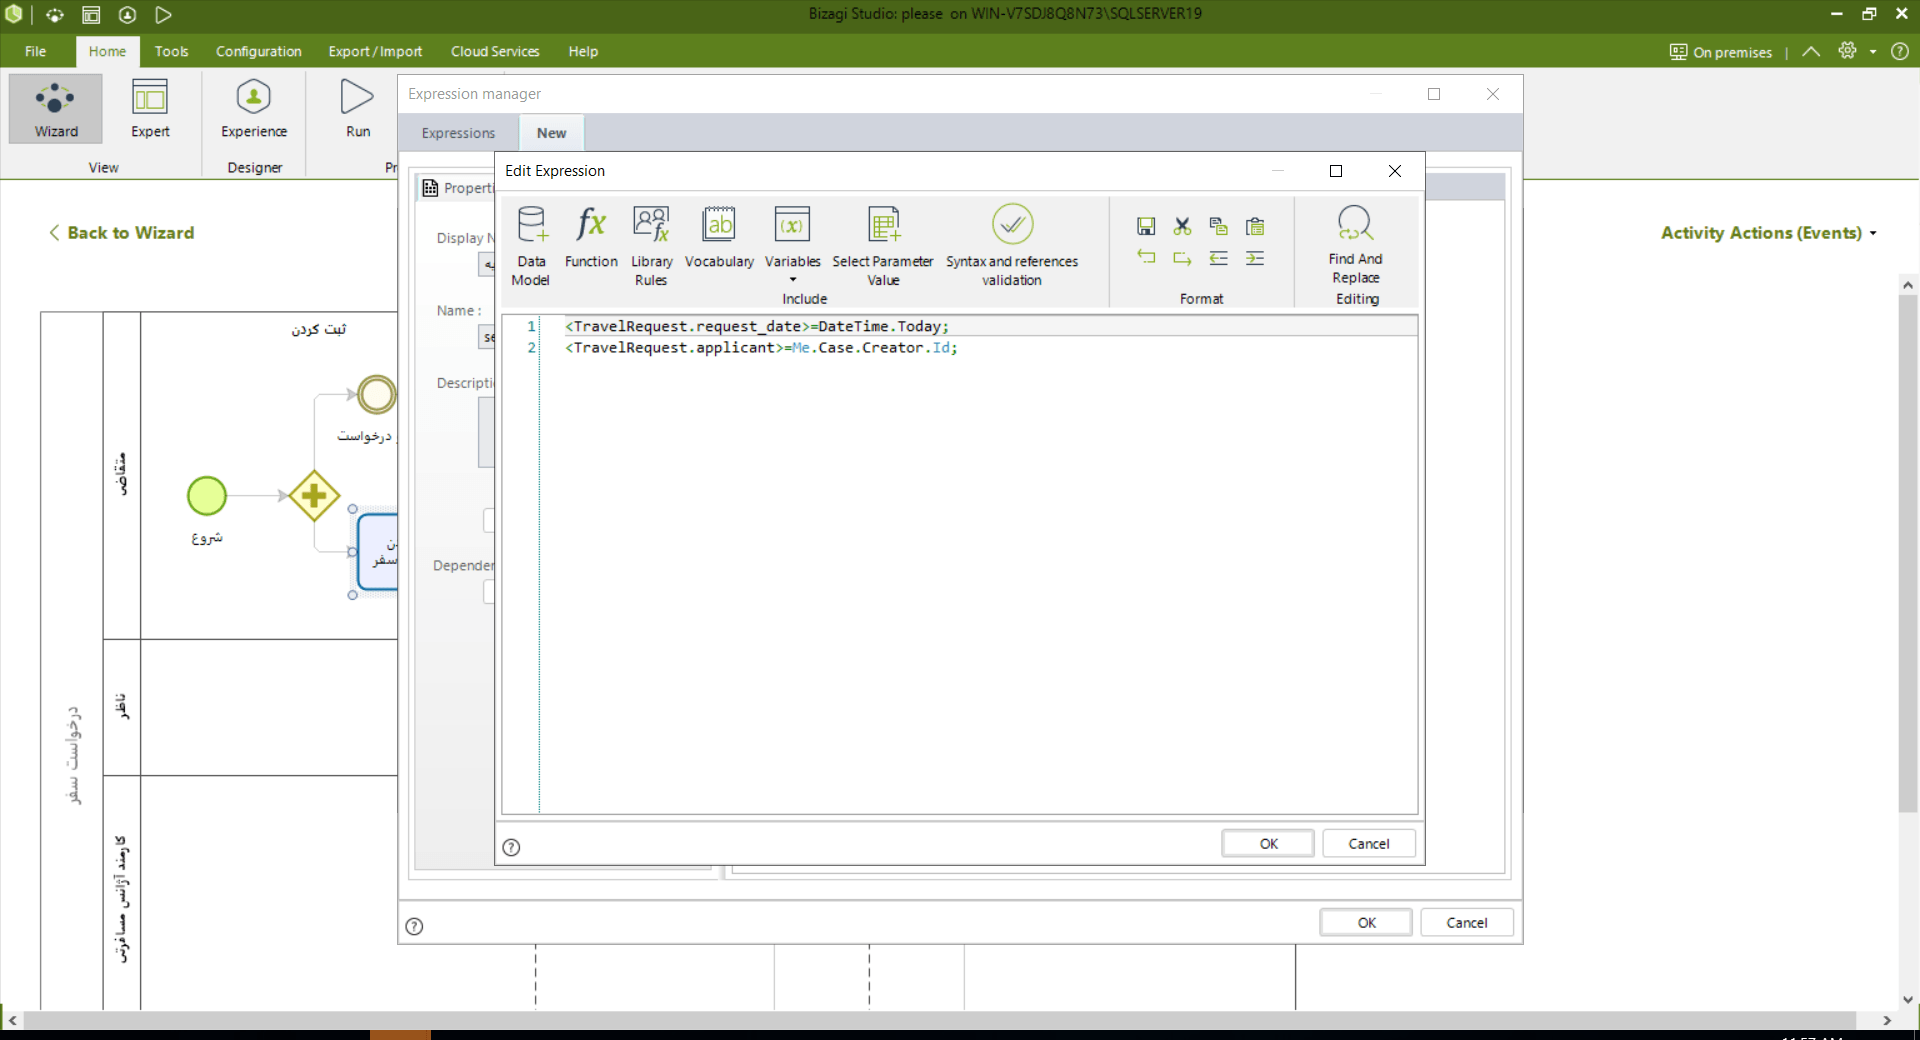Screen dimensions: 1920x1040
Task: Close the Edit Expression dialog
Action: 1395,171
